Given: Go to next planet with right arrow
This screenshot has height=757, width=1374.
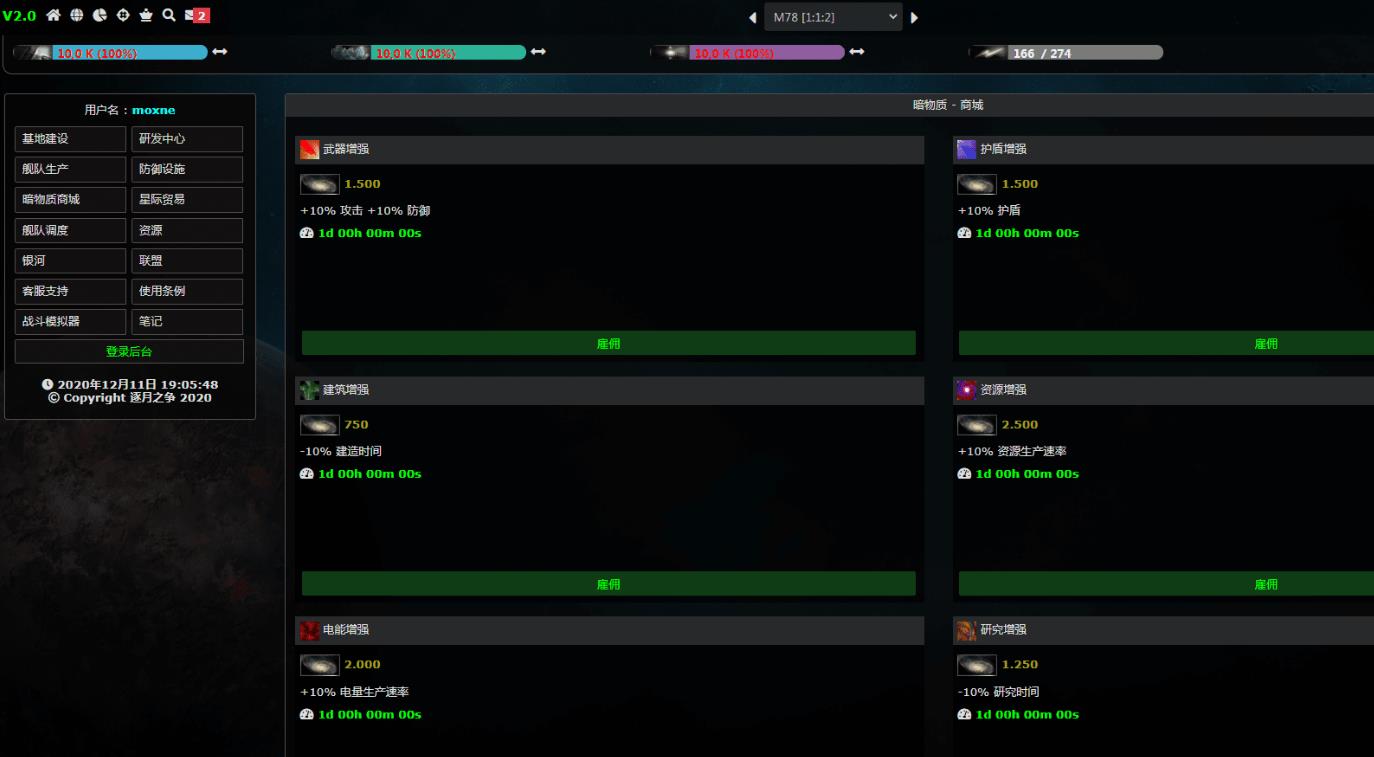Looking at the screenshot, I should coord(914,17).
